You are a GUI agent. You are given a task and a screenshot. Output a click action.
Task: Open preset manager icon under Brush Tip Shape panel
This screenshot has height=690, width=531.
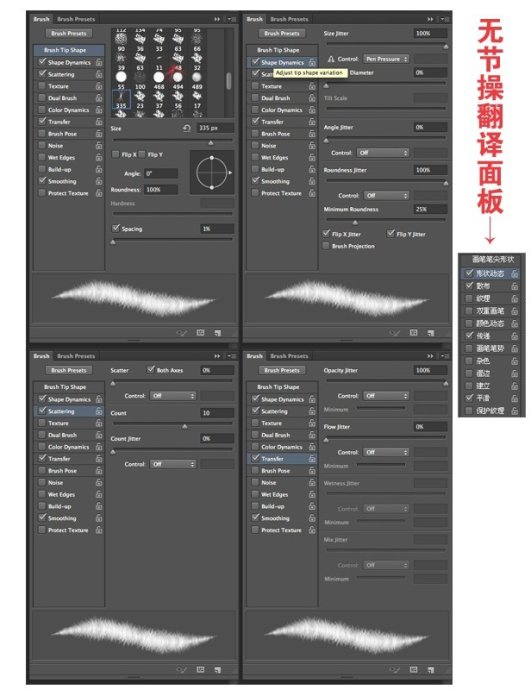click(x=201, y=333)
